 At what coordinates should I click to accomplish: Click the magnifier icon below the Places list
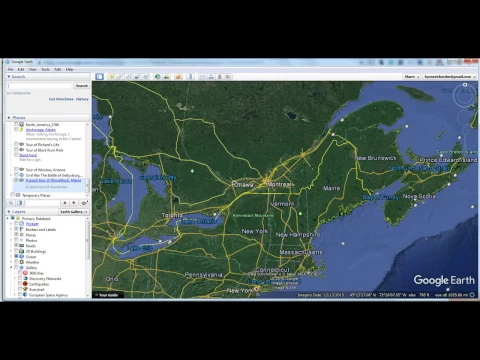[x=11, y=203]
